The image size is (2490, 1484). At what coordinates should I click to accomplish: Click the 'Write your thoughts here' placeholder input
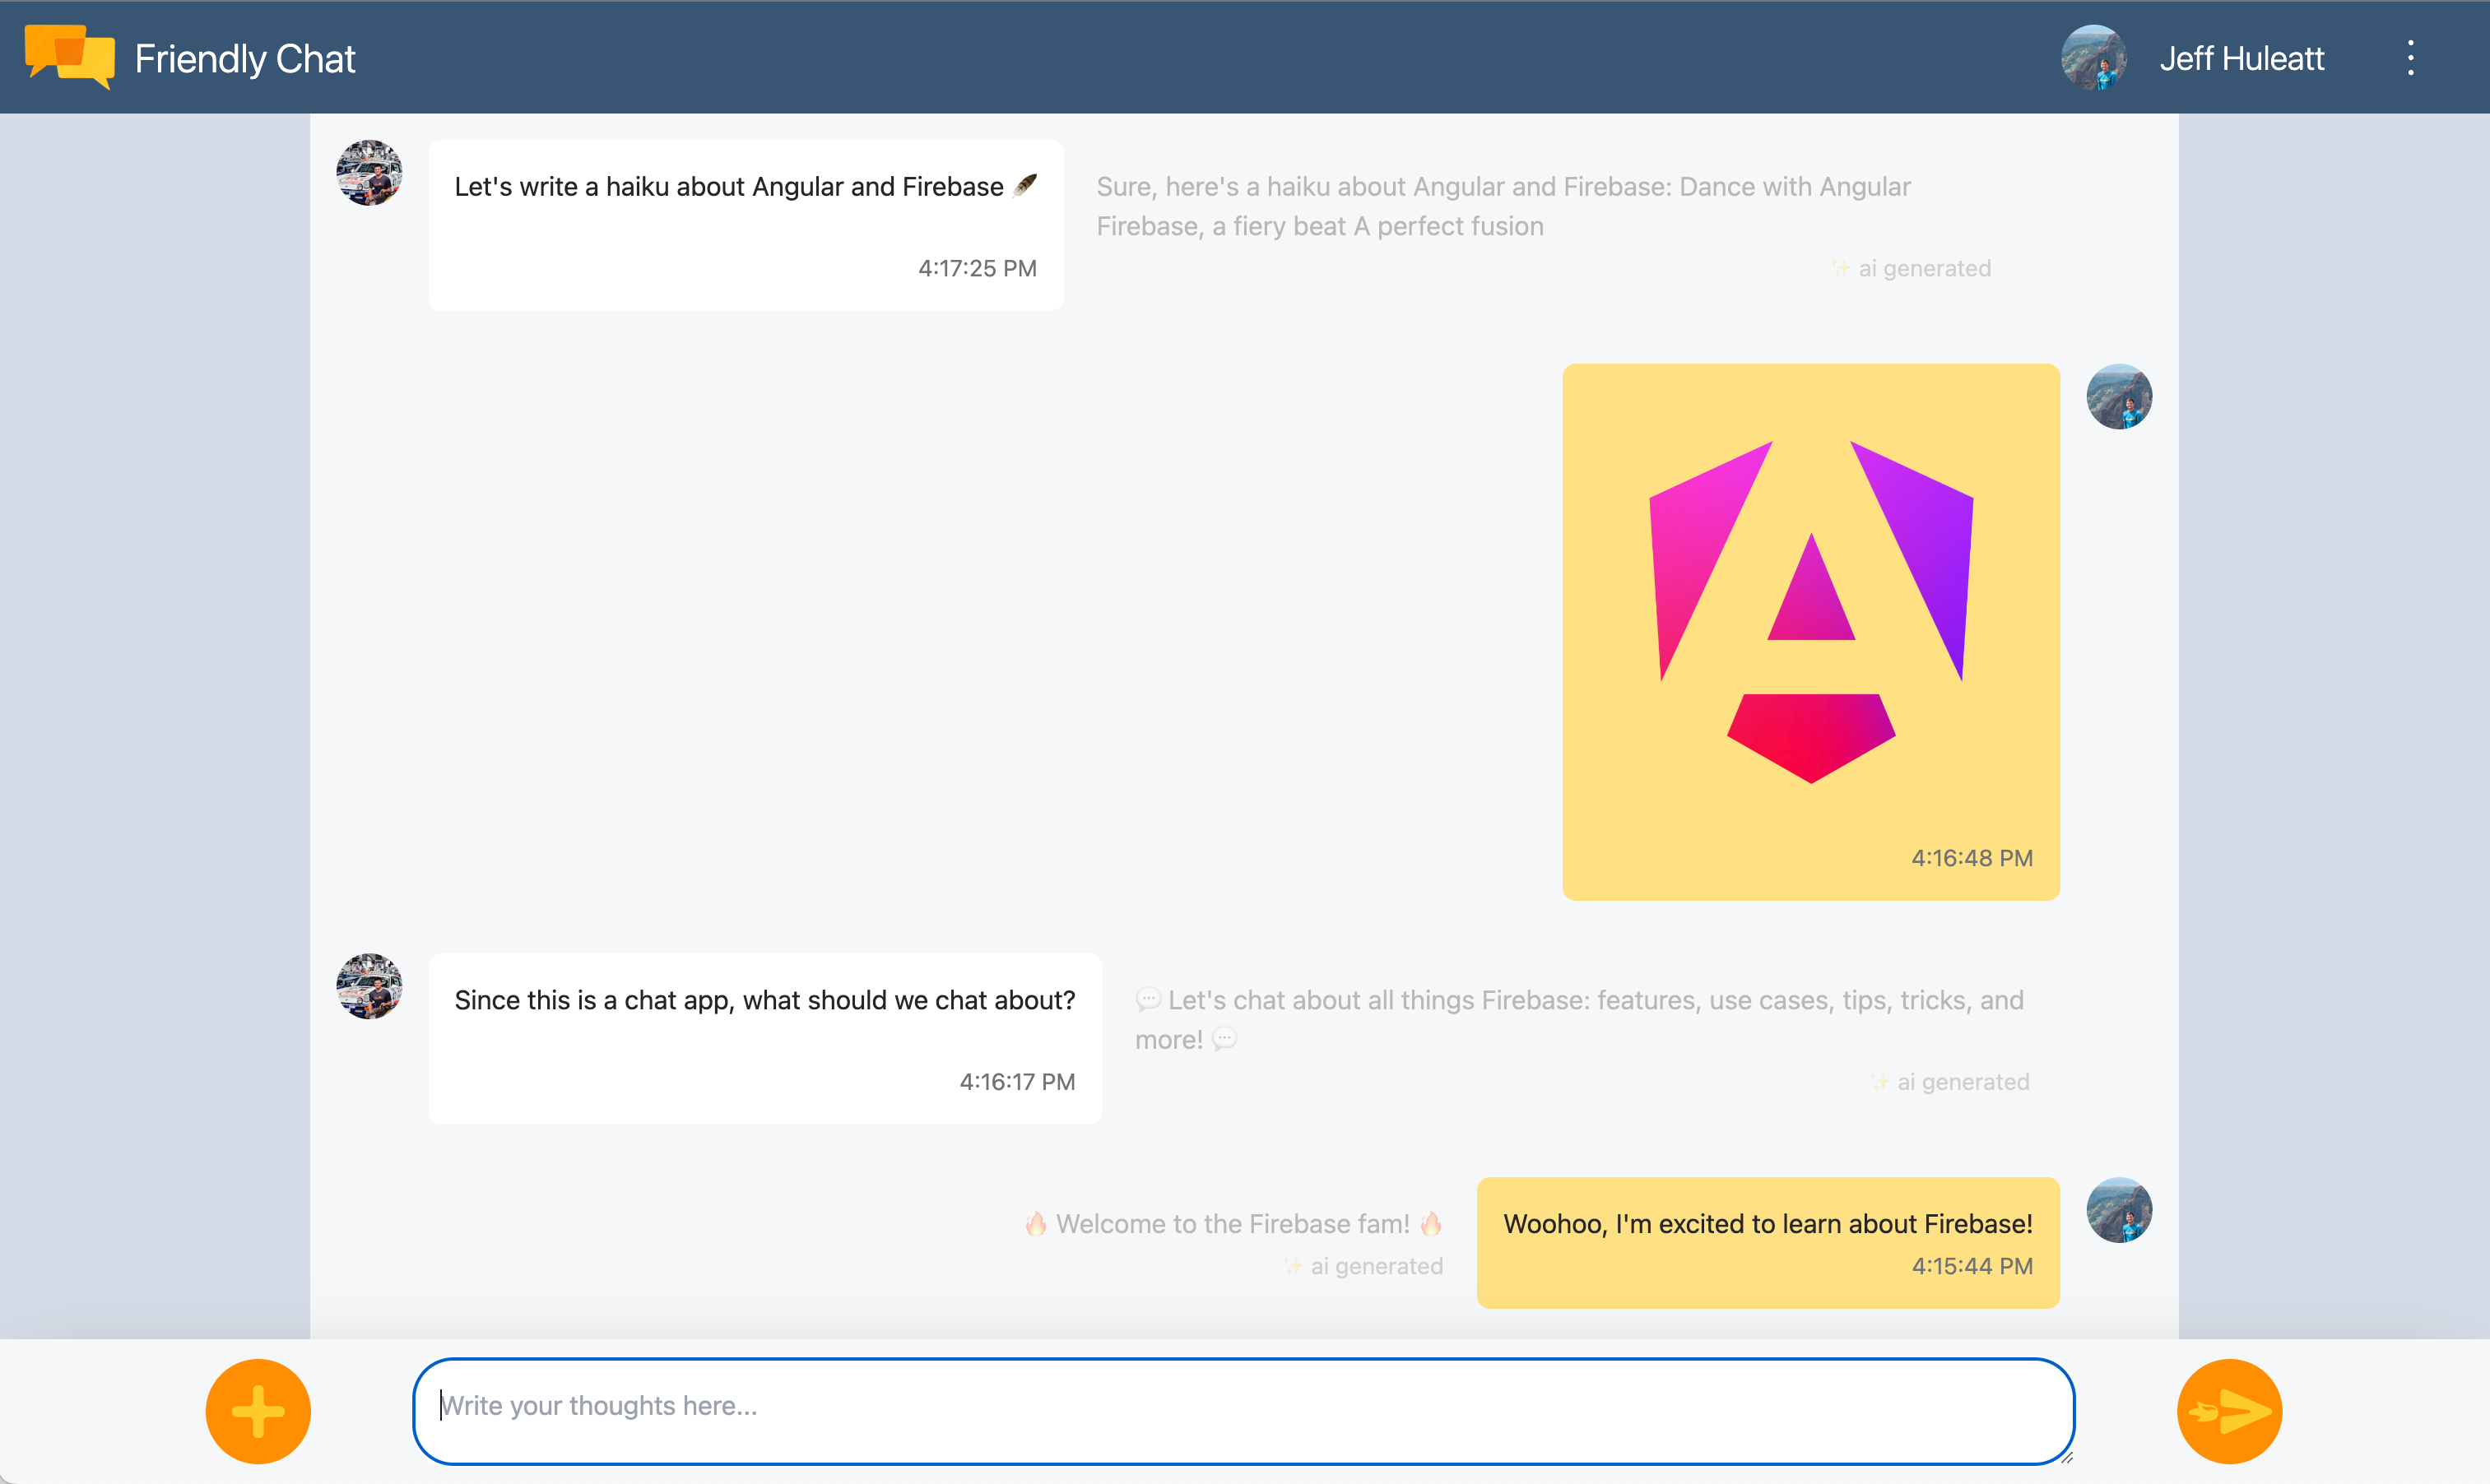pyautogui.click(x=1244, y=1407)
